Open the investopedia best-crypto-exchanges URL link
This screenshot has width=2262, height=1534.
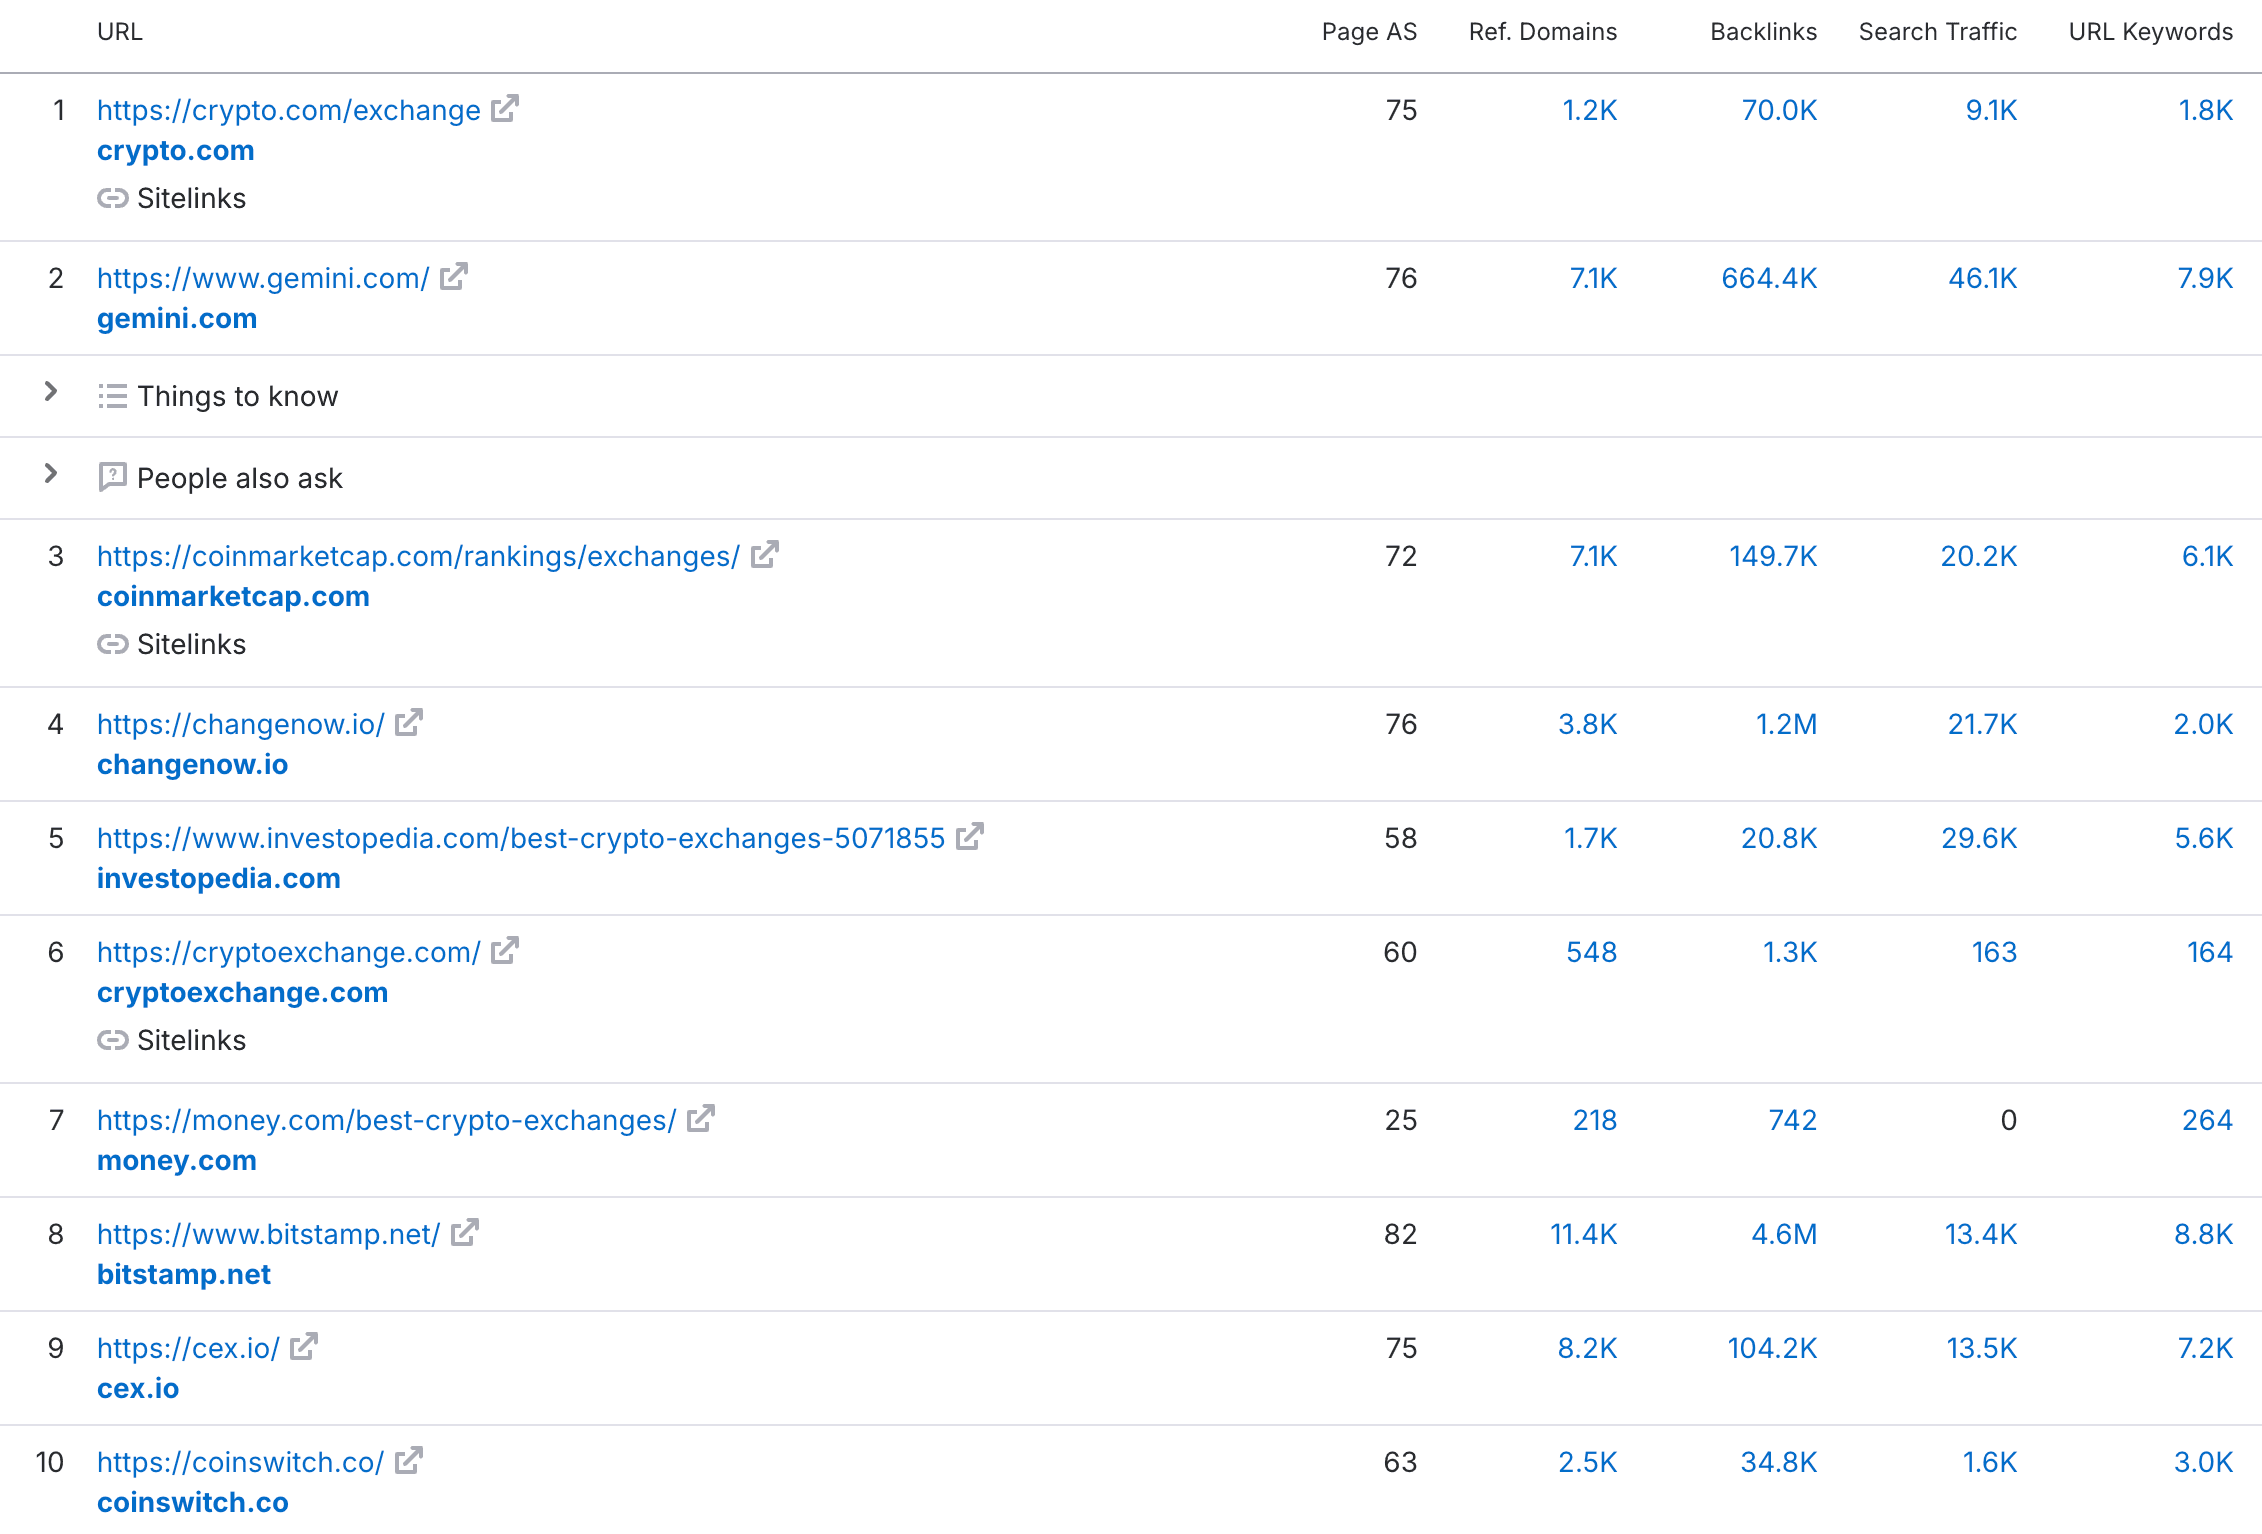pos(521,838)
